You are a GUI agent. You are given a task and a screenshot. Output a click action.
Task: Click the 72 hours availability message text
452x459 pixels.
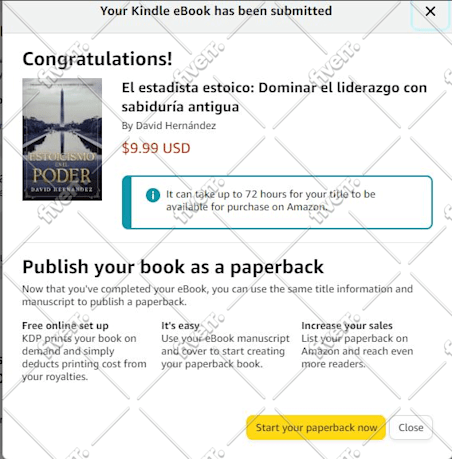tap(271, 200)
